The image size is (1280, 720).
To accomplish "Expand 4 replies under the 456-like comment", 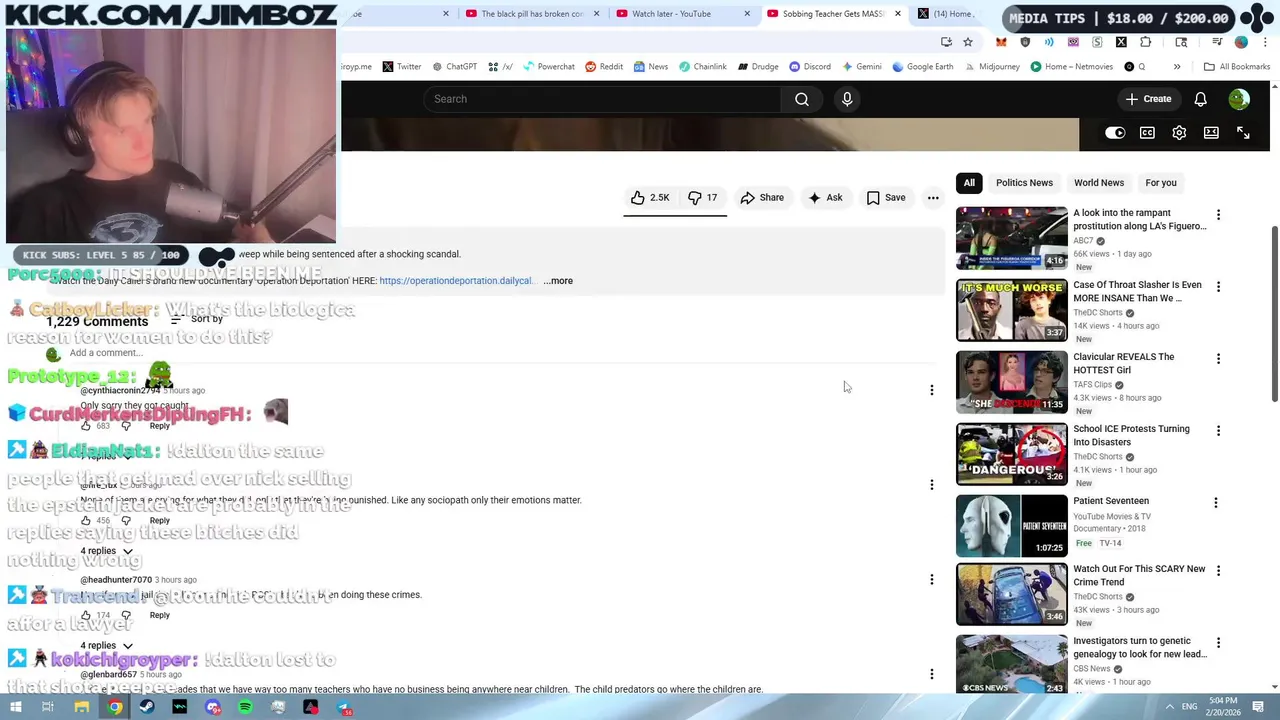I will 106,551.
